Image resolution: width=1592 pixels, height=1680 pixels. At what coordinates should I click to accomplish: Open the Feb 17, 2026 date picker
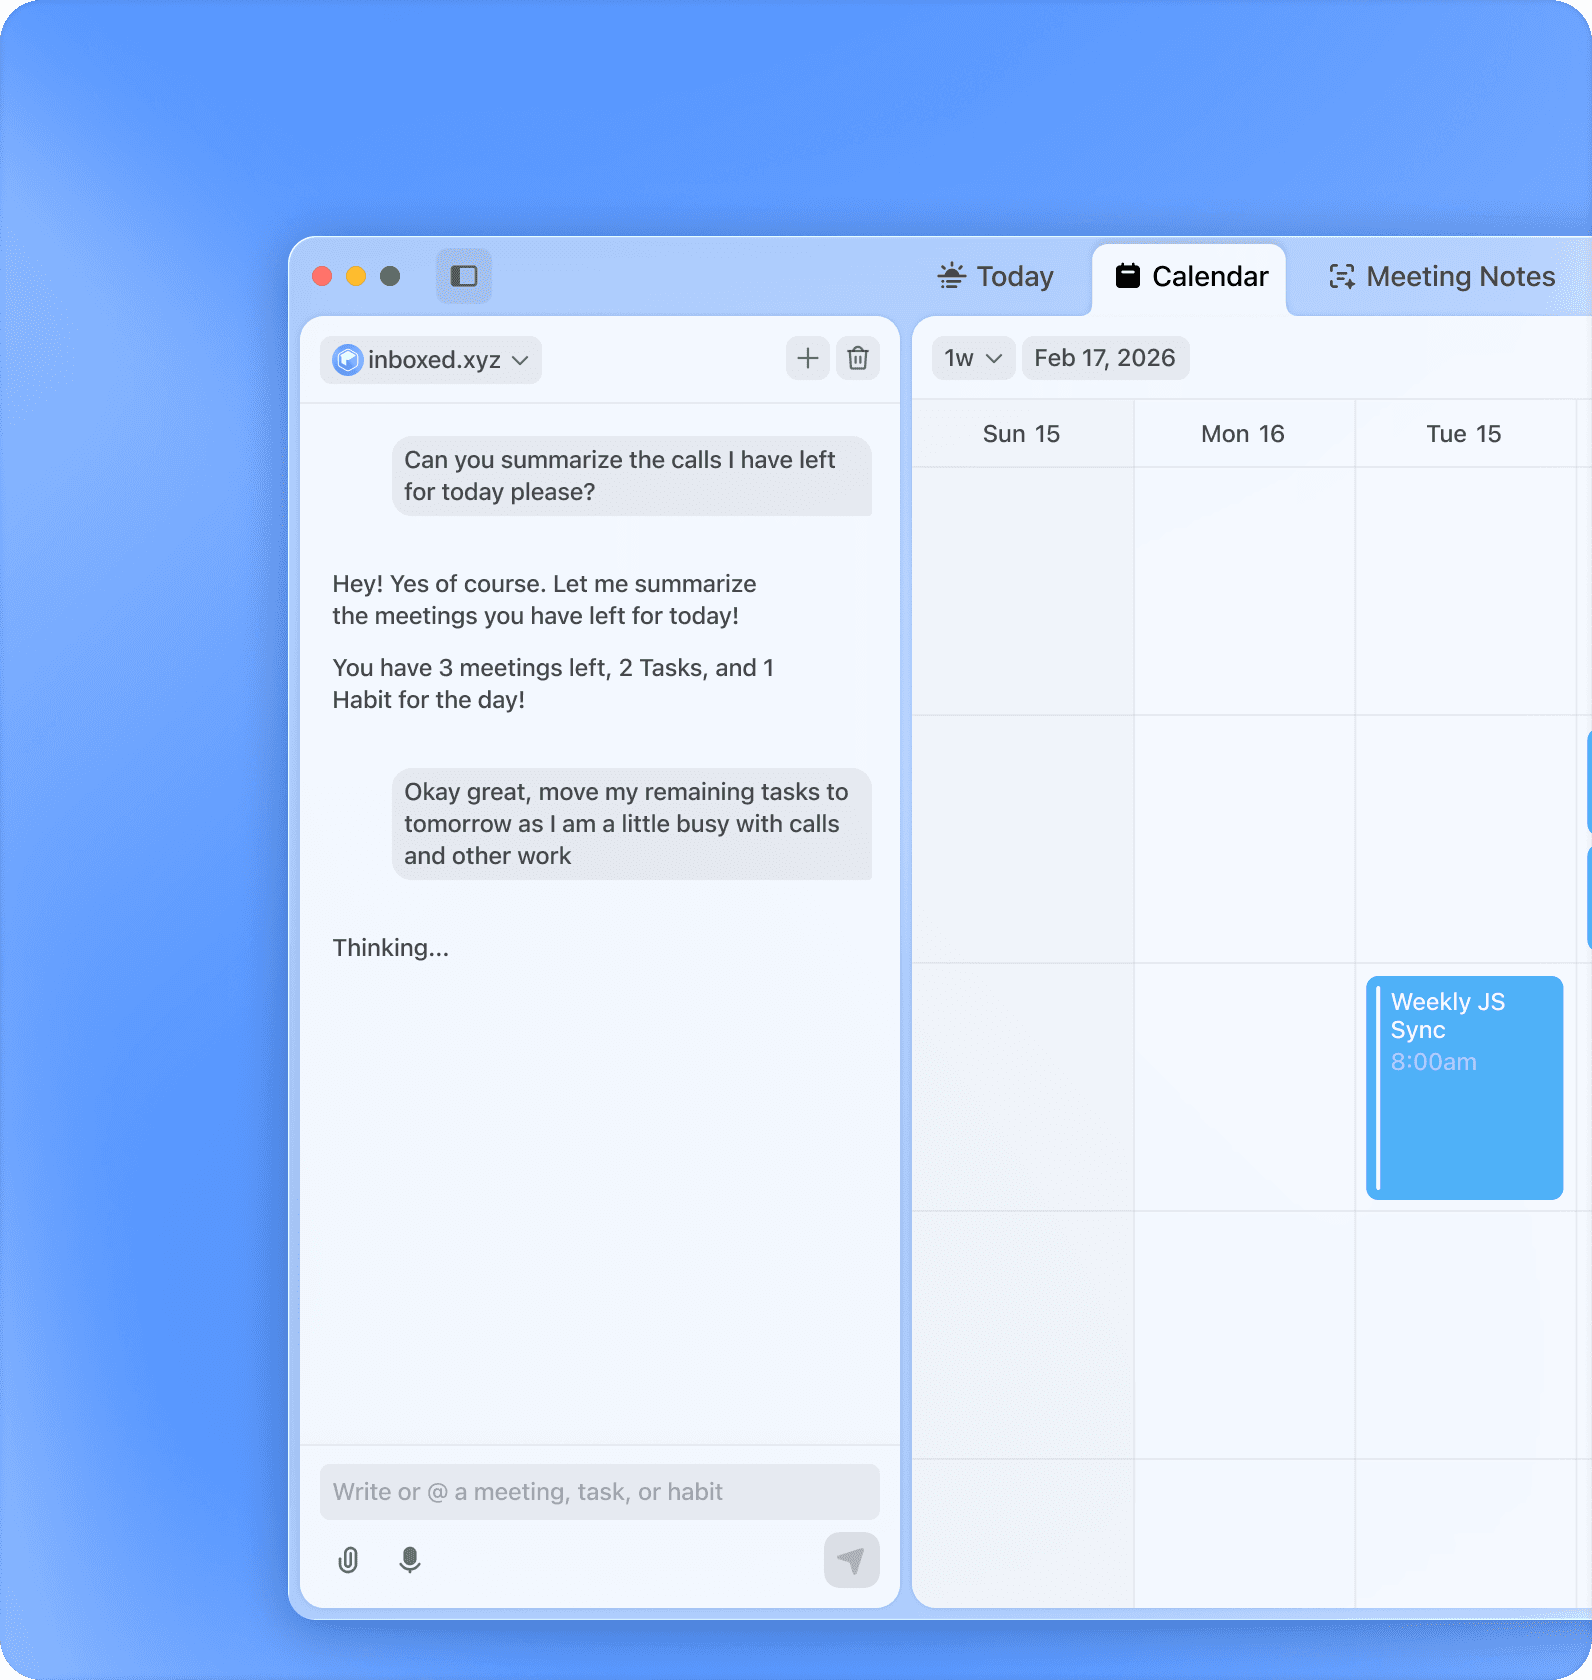[x=1105, y=358]
